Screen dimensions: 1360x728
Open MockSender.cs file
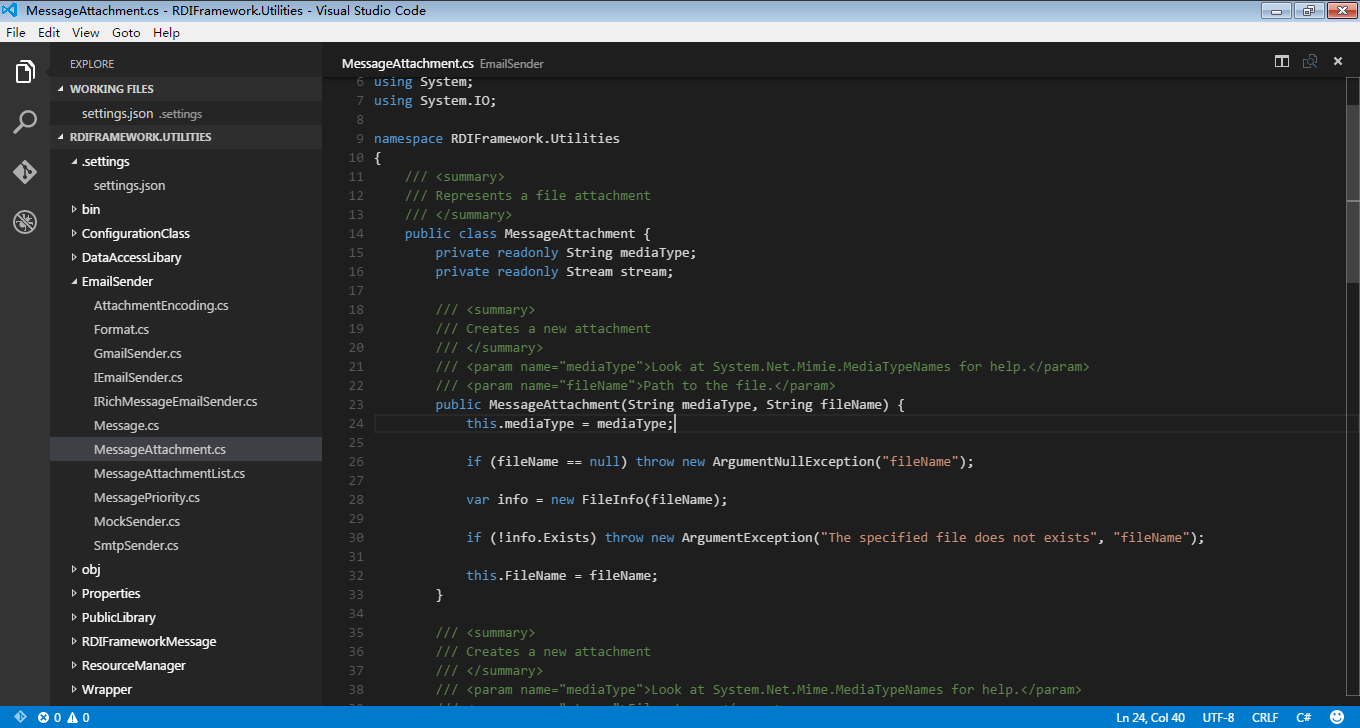pyautogui.click(x=186, y=521)
